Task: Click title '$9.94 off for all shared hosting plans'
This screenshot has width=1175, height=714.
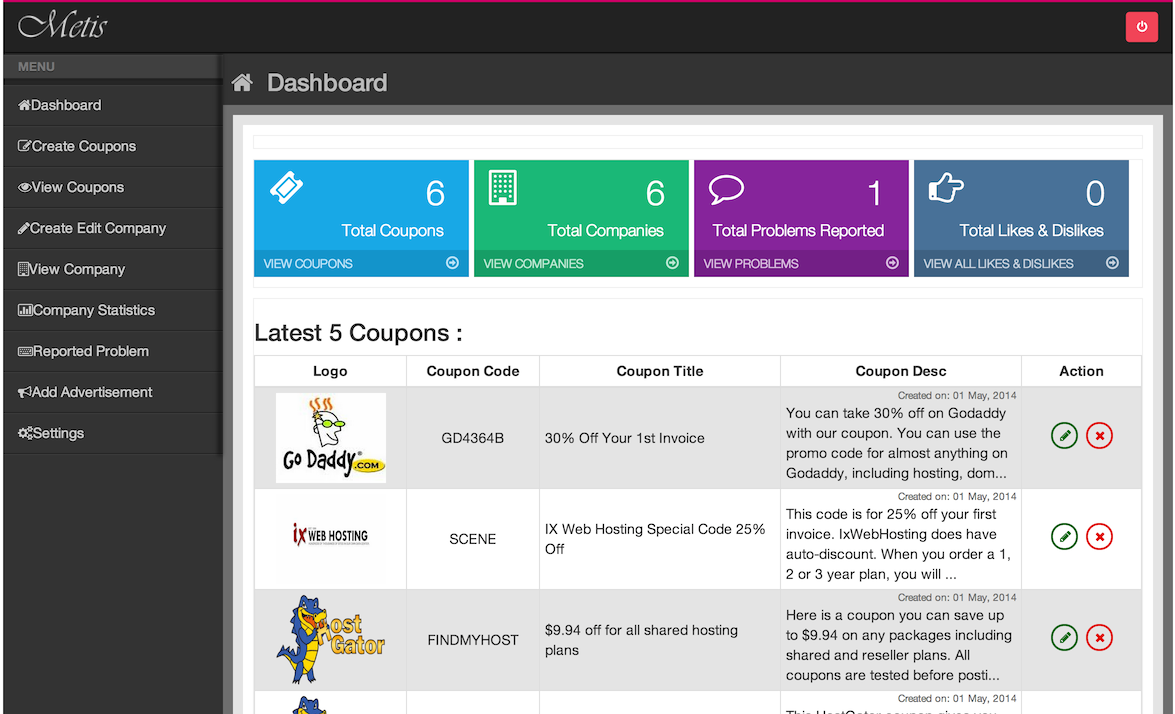Action: pos(641,640)
